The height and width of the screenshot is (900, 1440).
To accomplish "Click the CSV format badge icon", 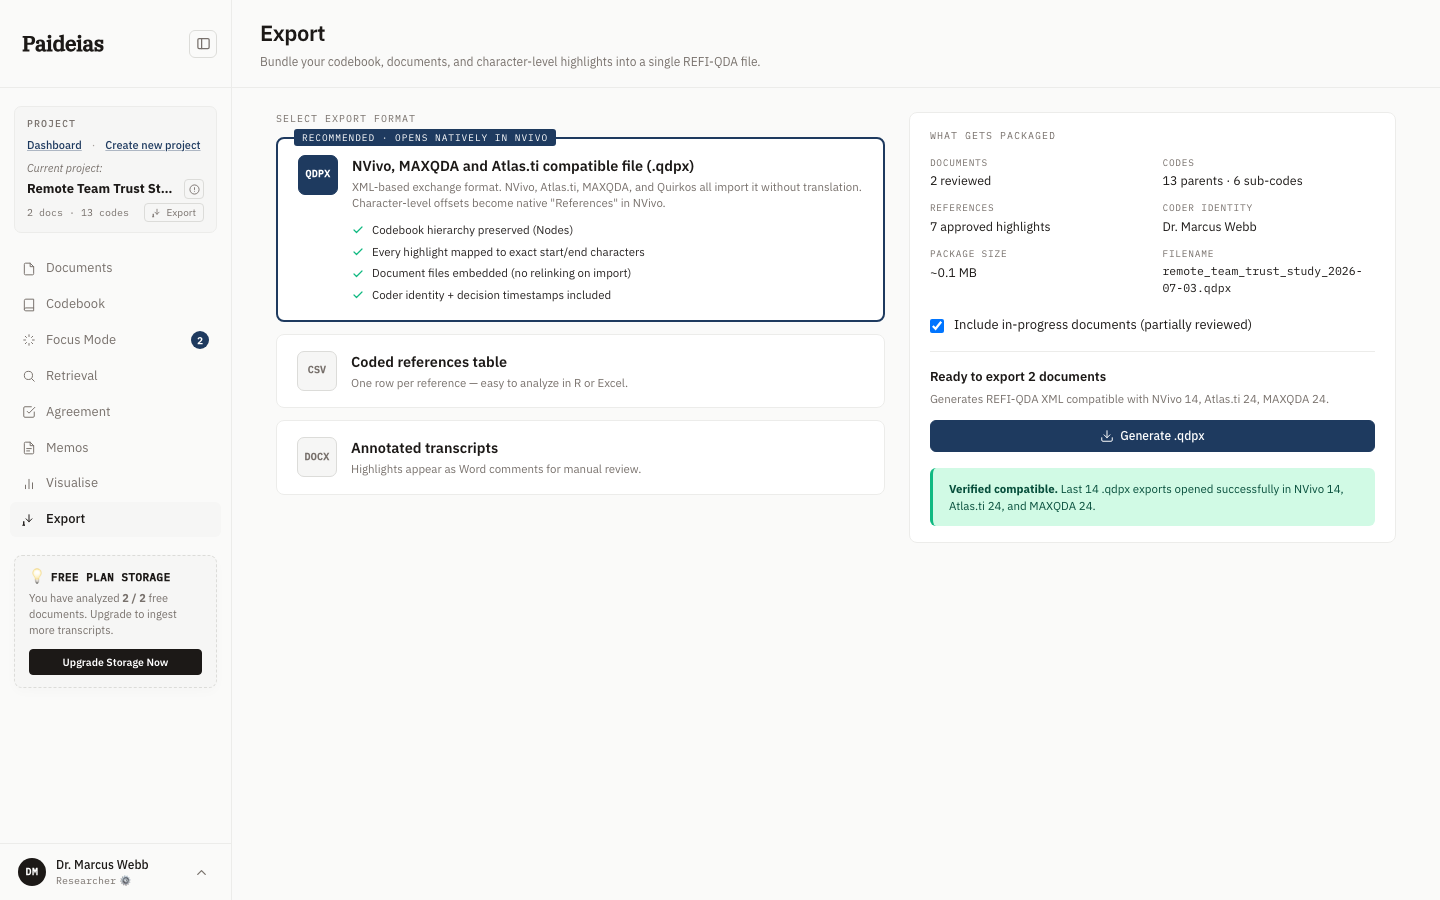I will 317,371.
